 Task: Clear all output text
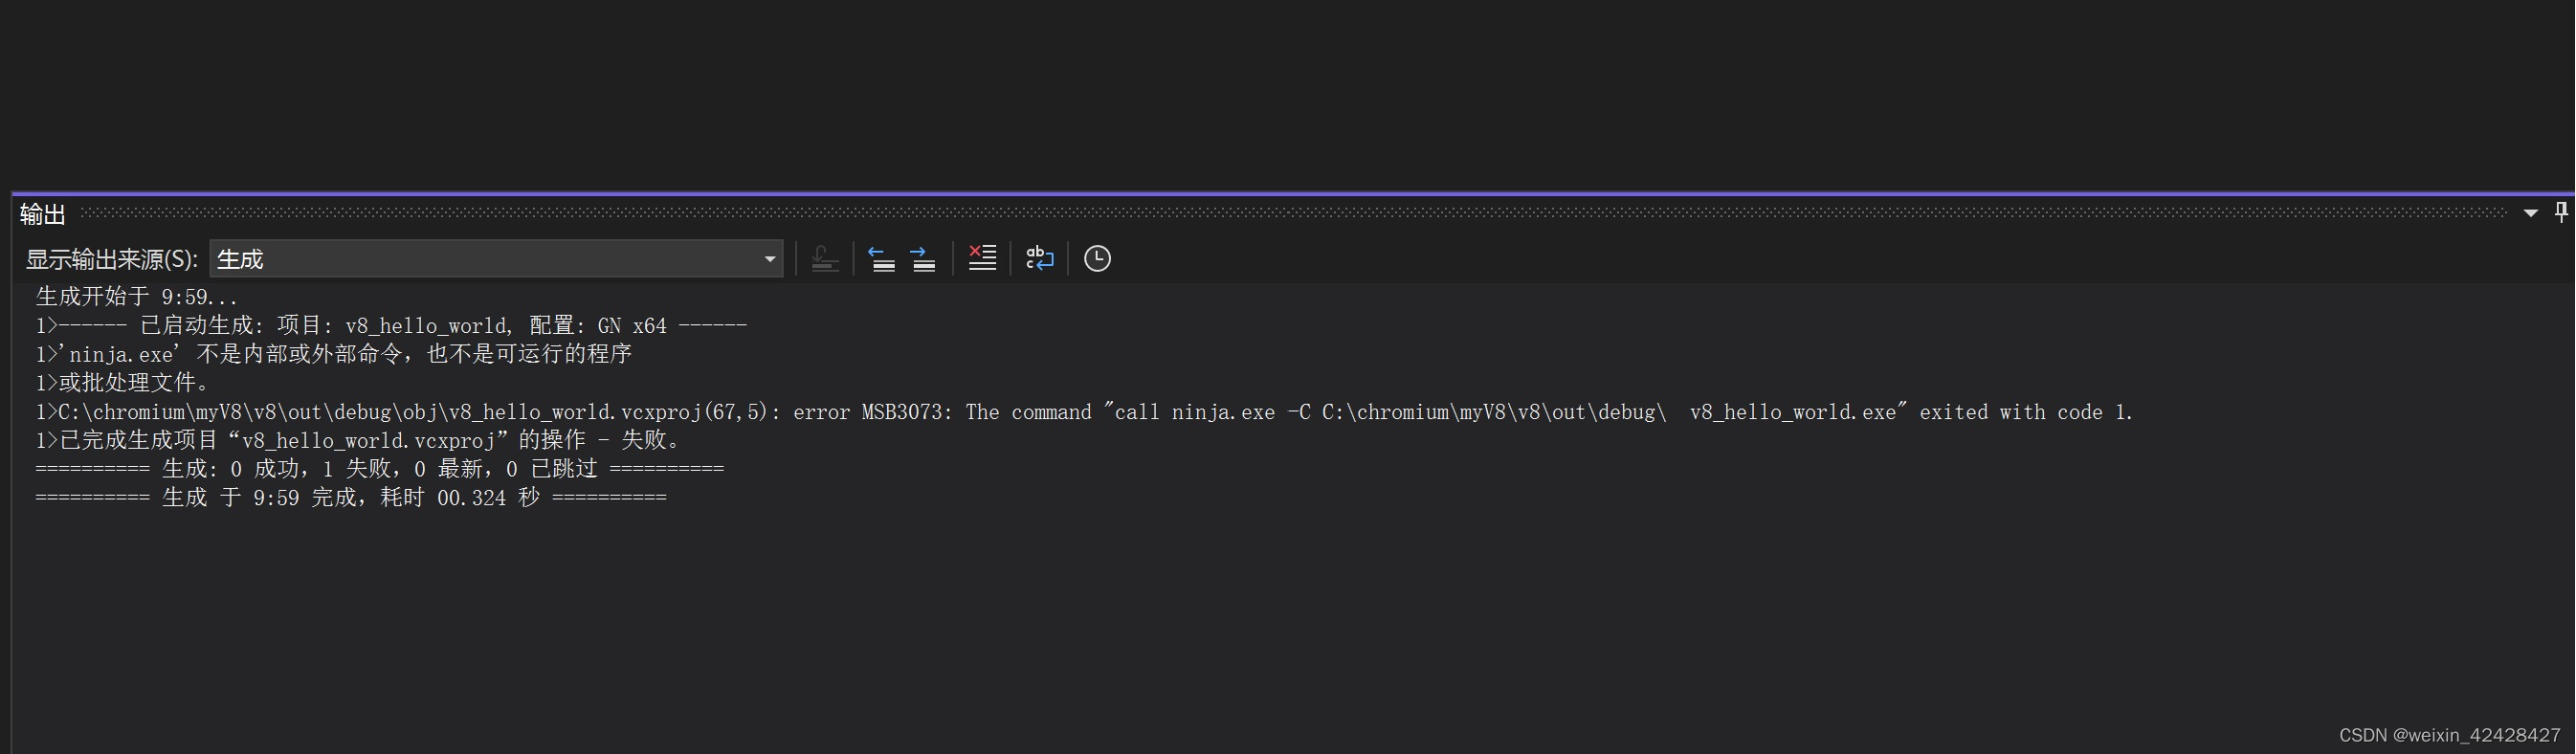click(982, 259)
